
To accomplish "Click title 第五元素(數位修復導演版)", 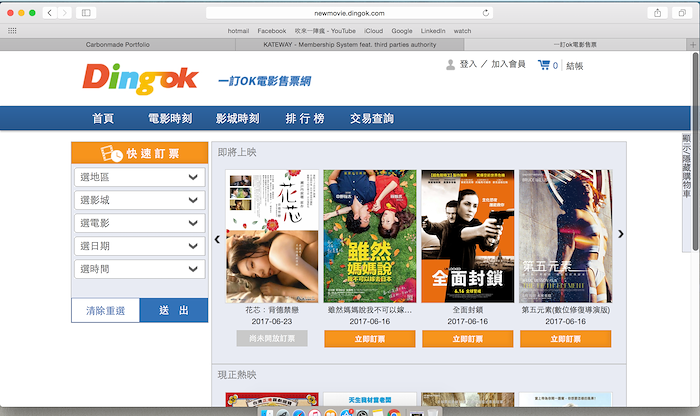I will point(565,310).
